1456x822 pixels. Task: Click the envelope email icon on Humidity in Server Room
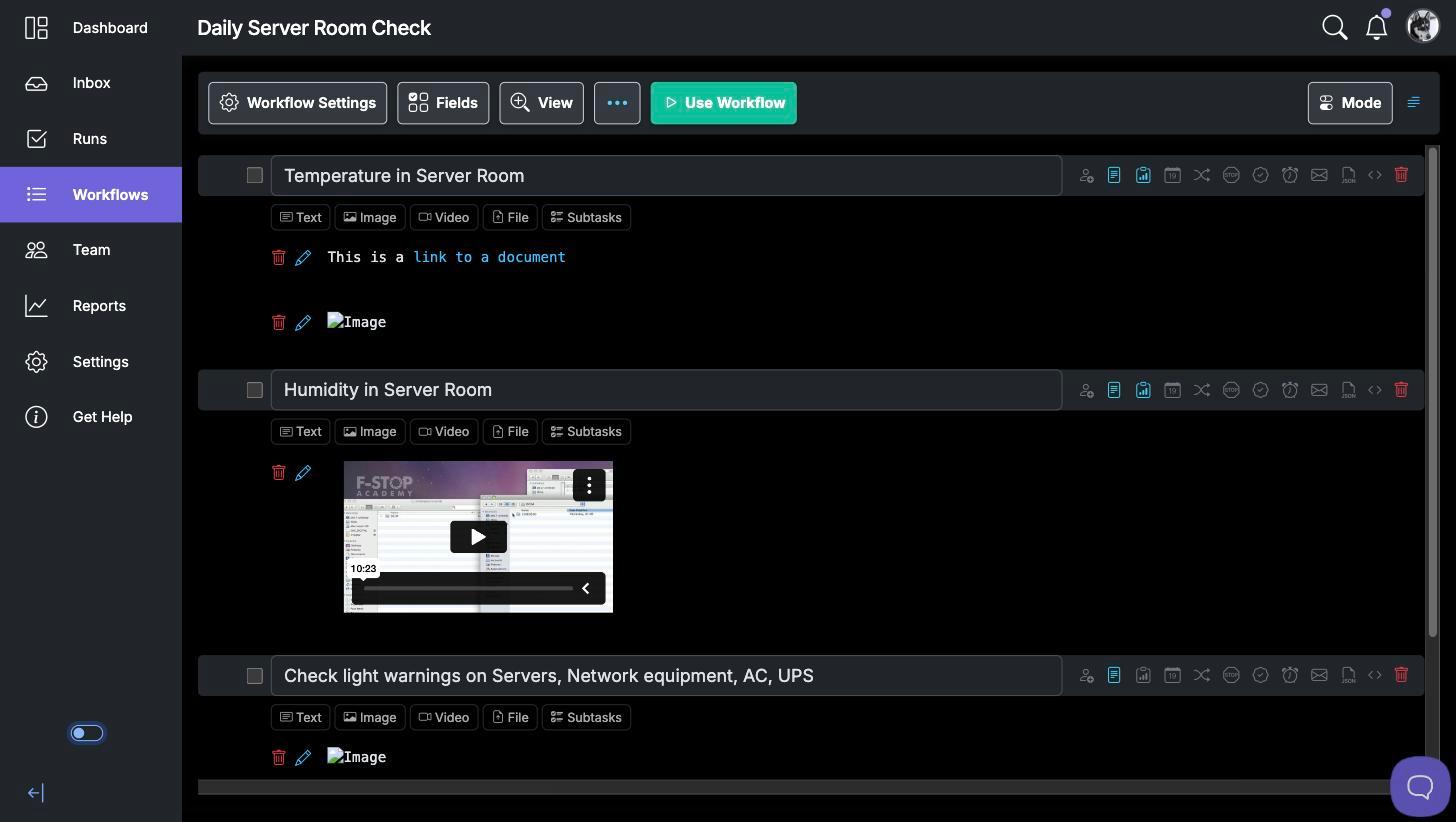1319,390
